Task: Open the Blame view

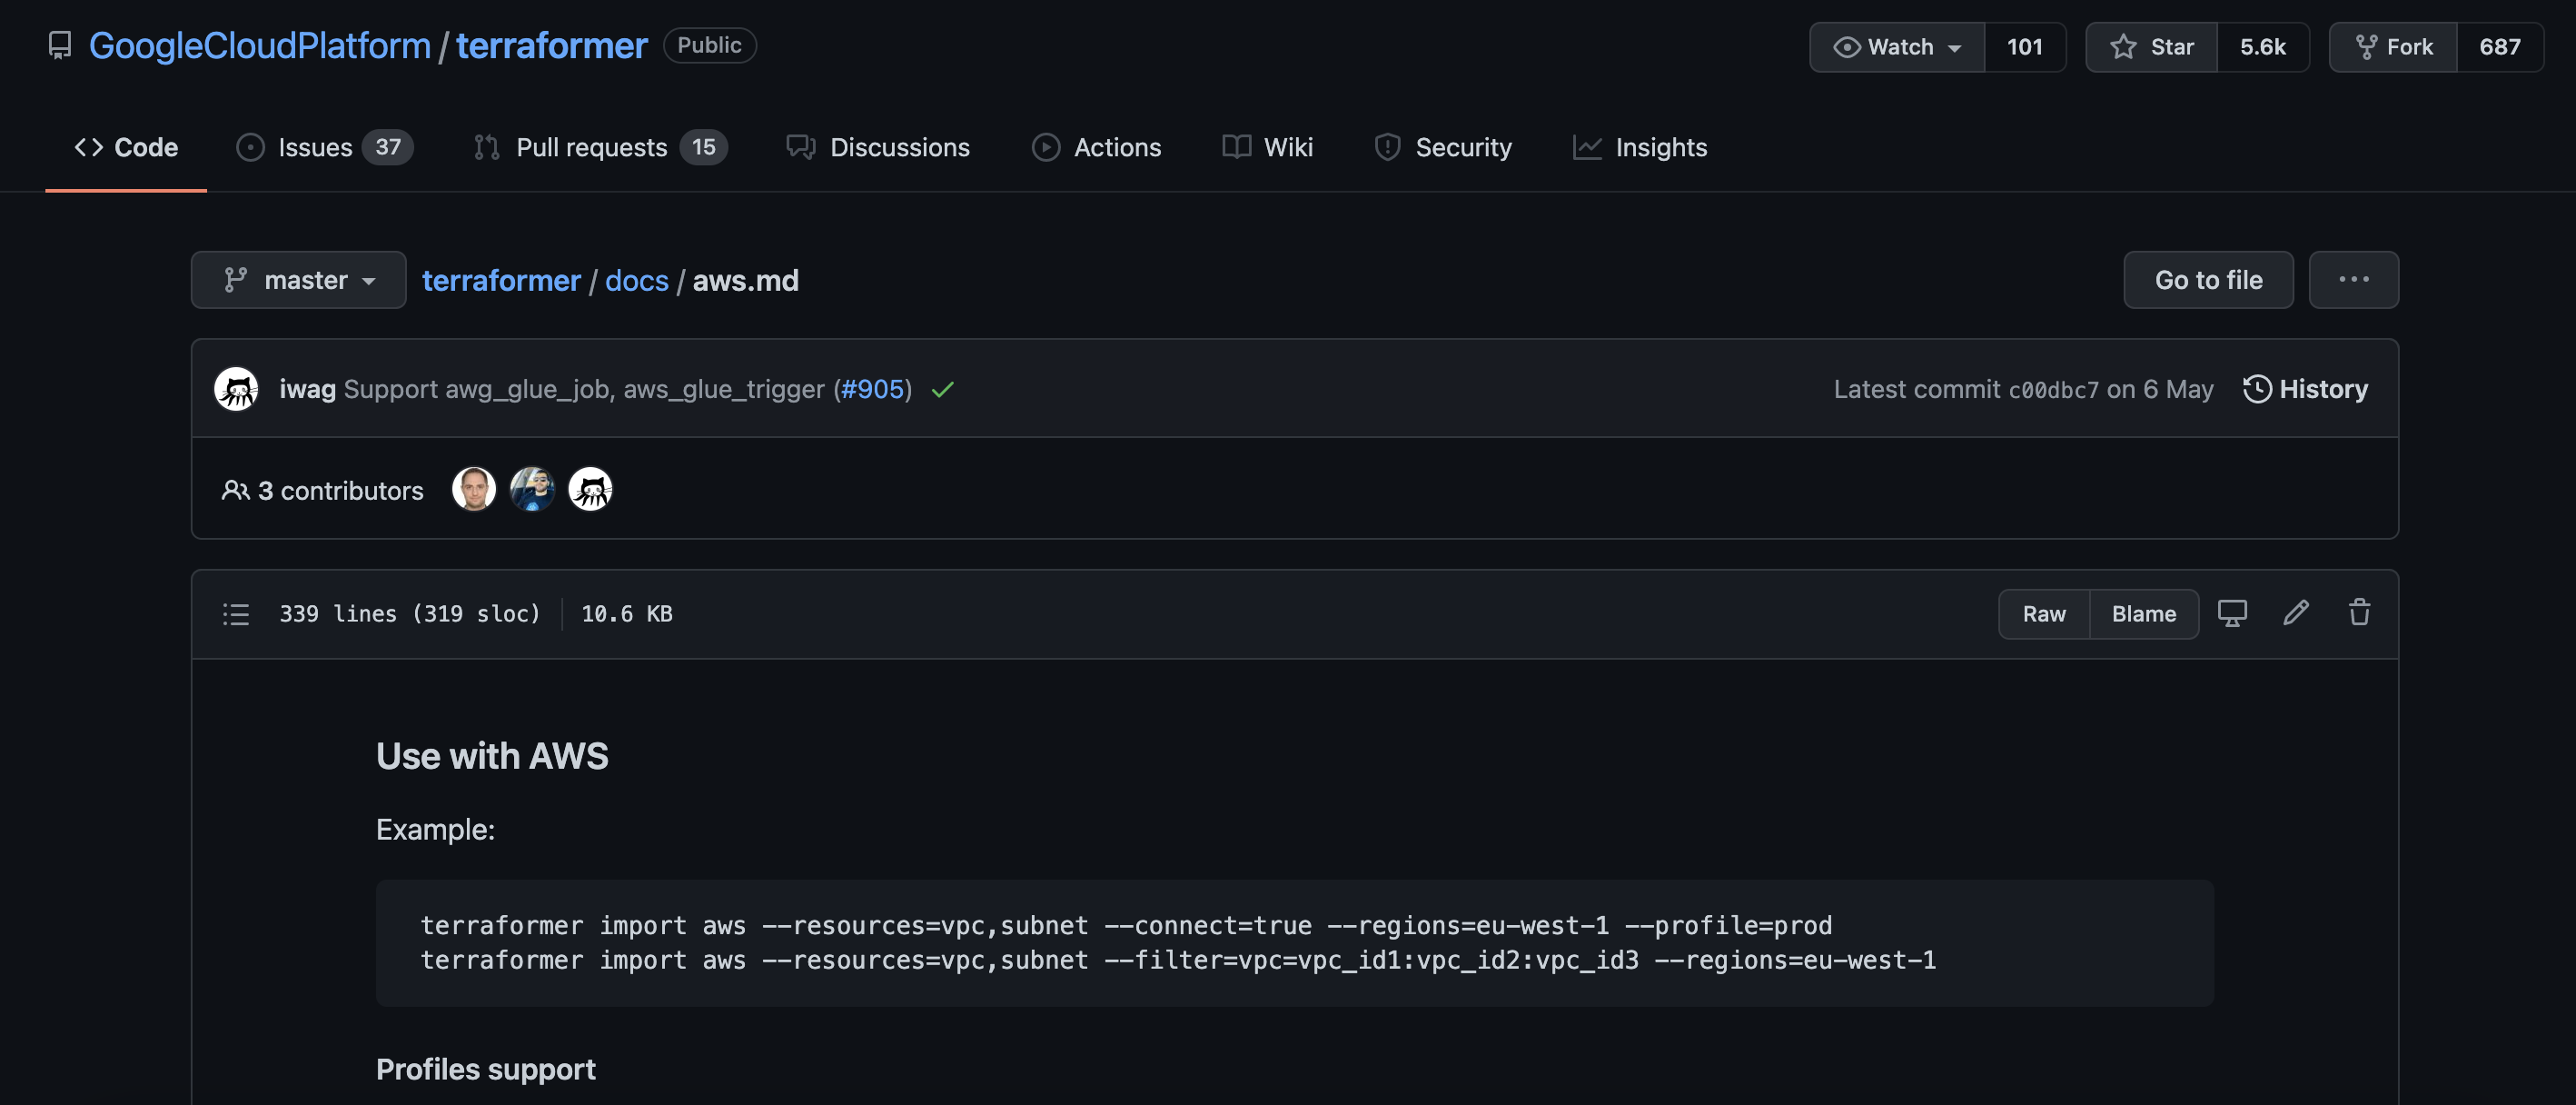Action: (2143, 614)
